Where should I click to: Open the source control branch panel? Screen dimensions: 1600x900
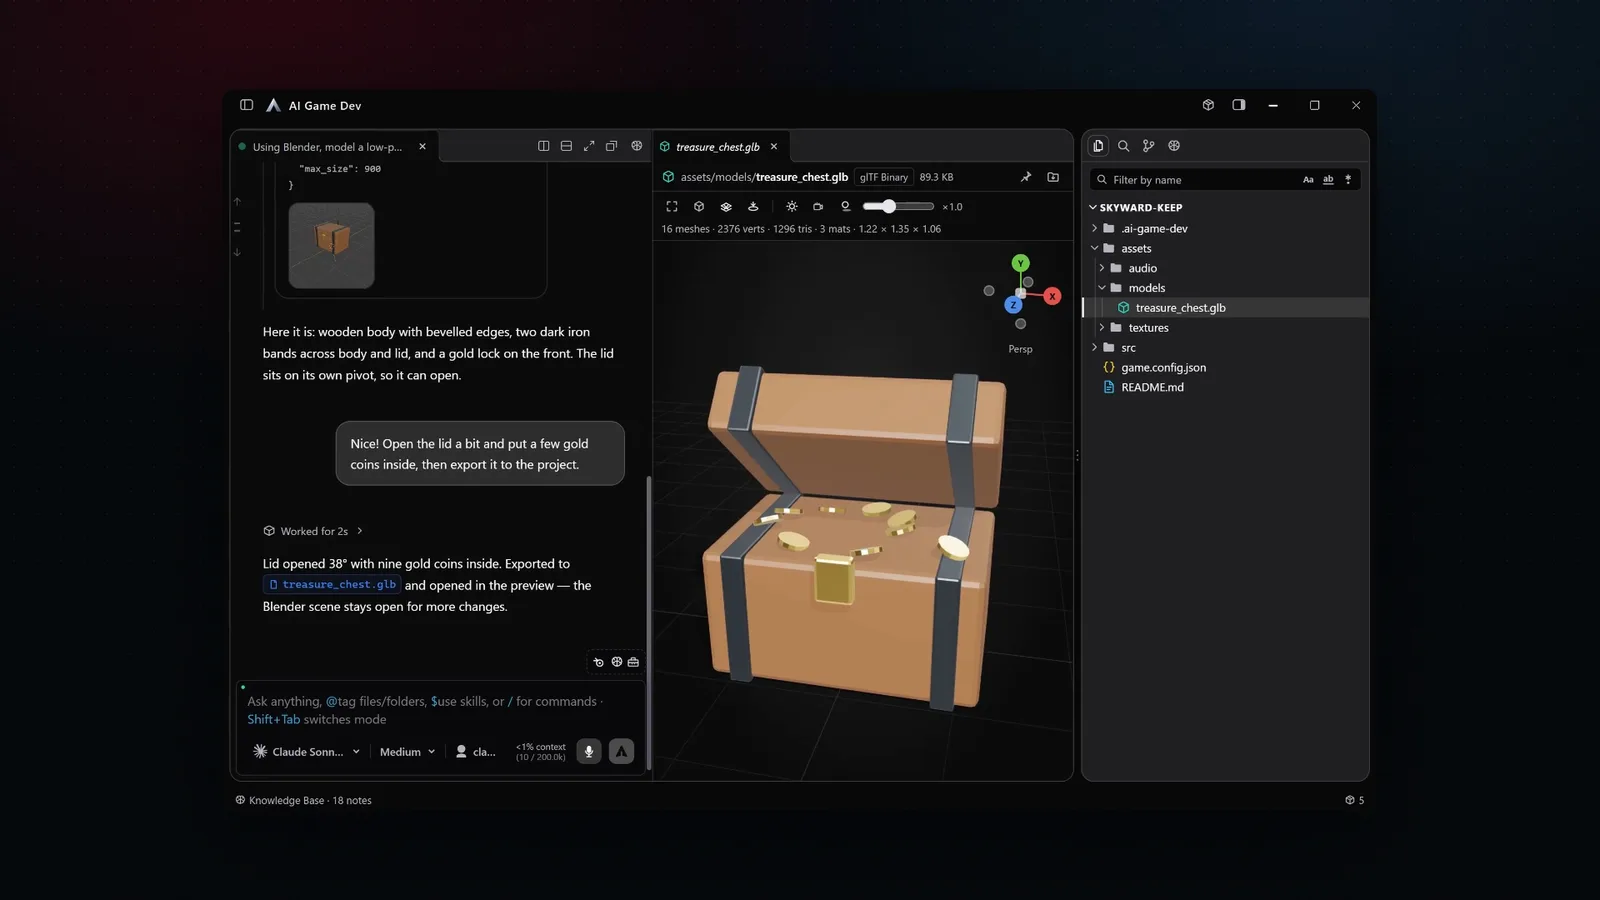1148,146
